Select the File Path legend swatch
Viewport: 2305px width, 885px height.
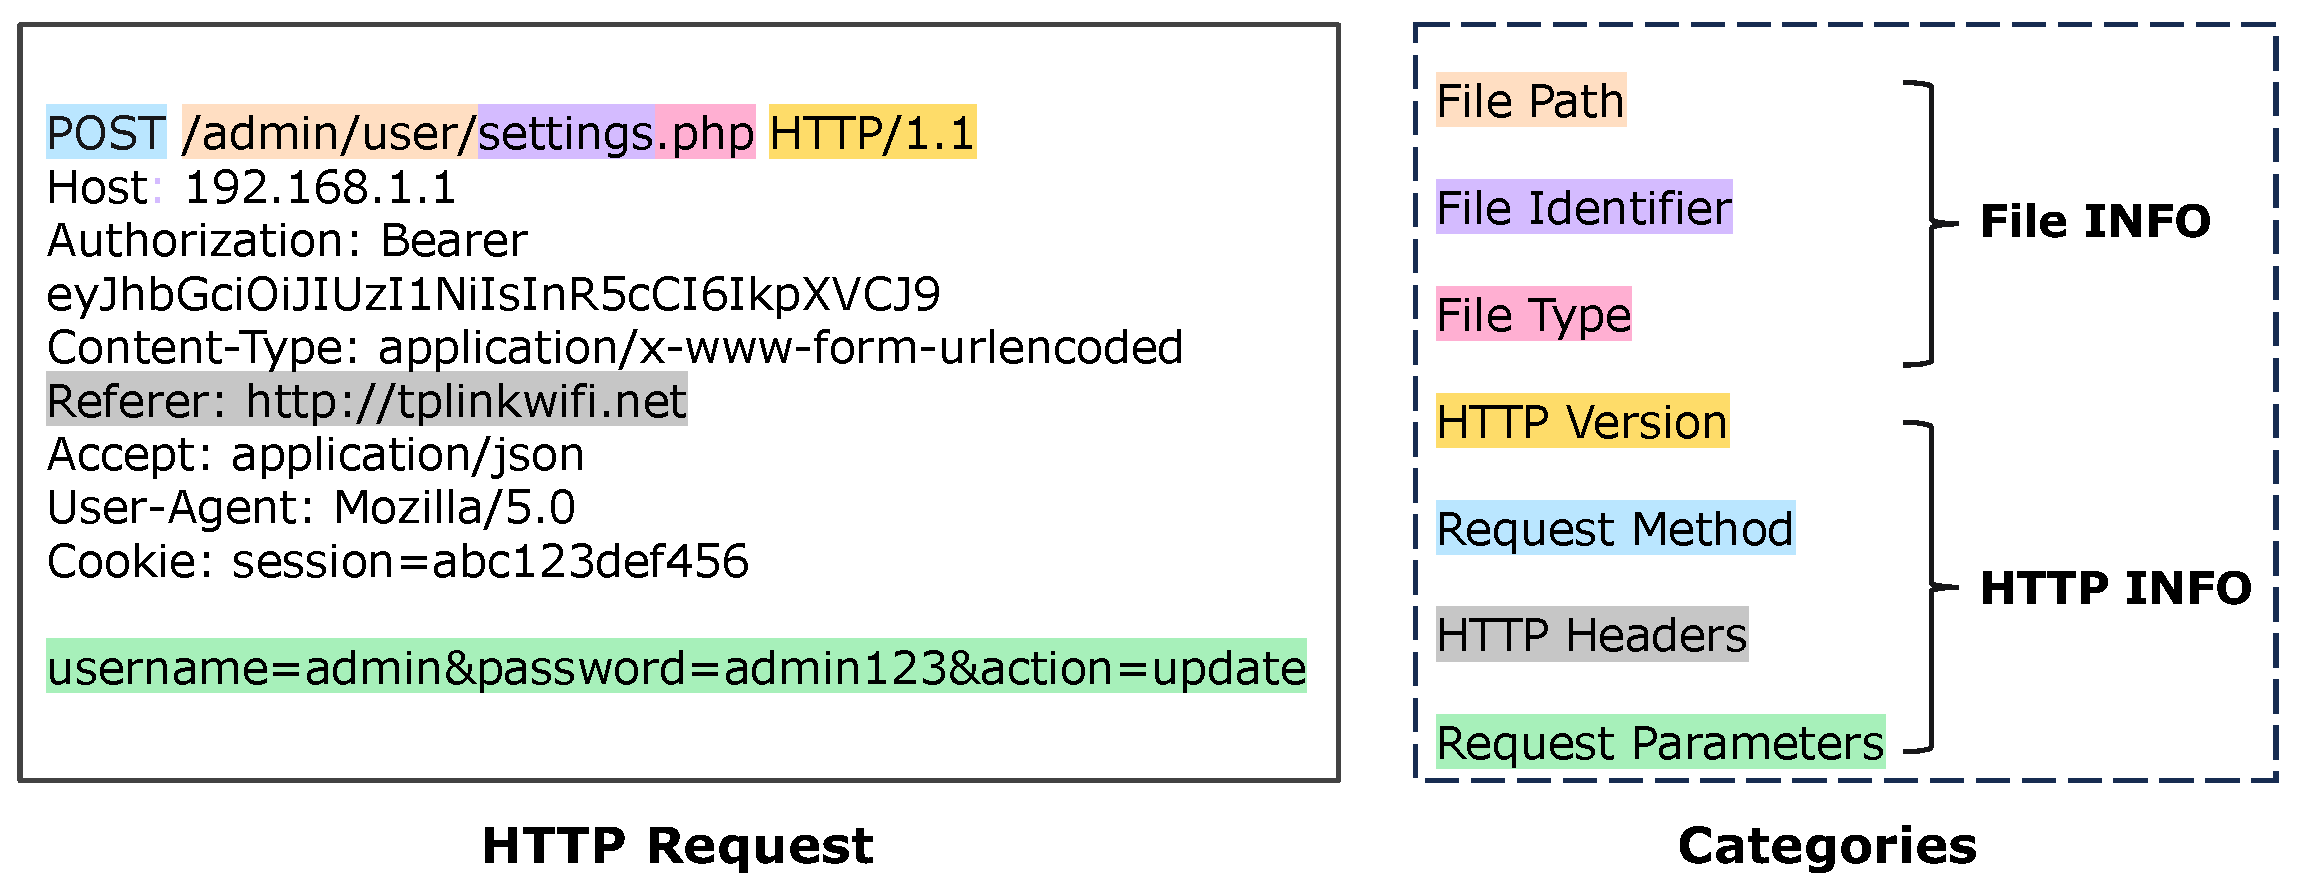coord(1530,101)
